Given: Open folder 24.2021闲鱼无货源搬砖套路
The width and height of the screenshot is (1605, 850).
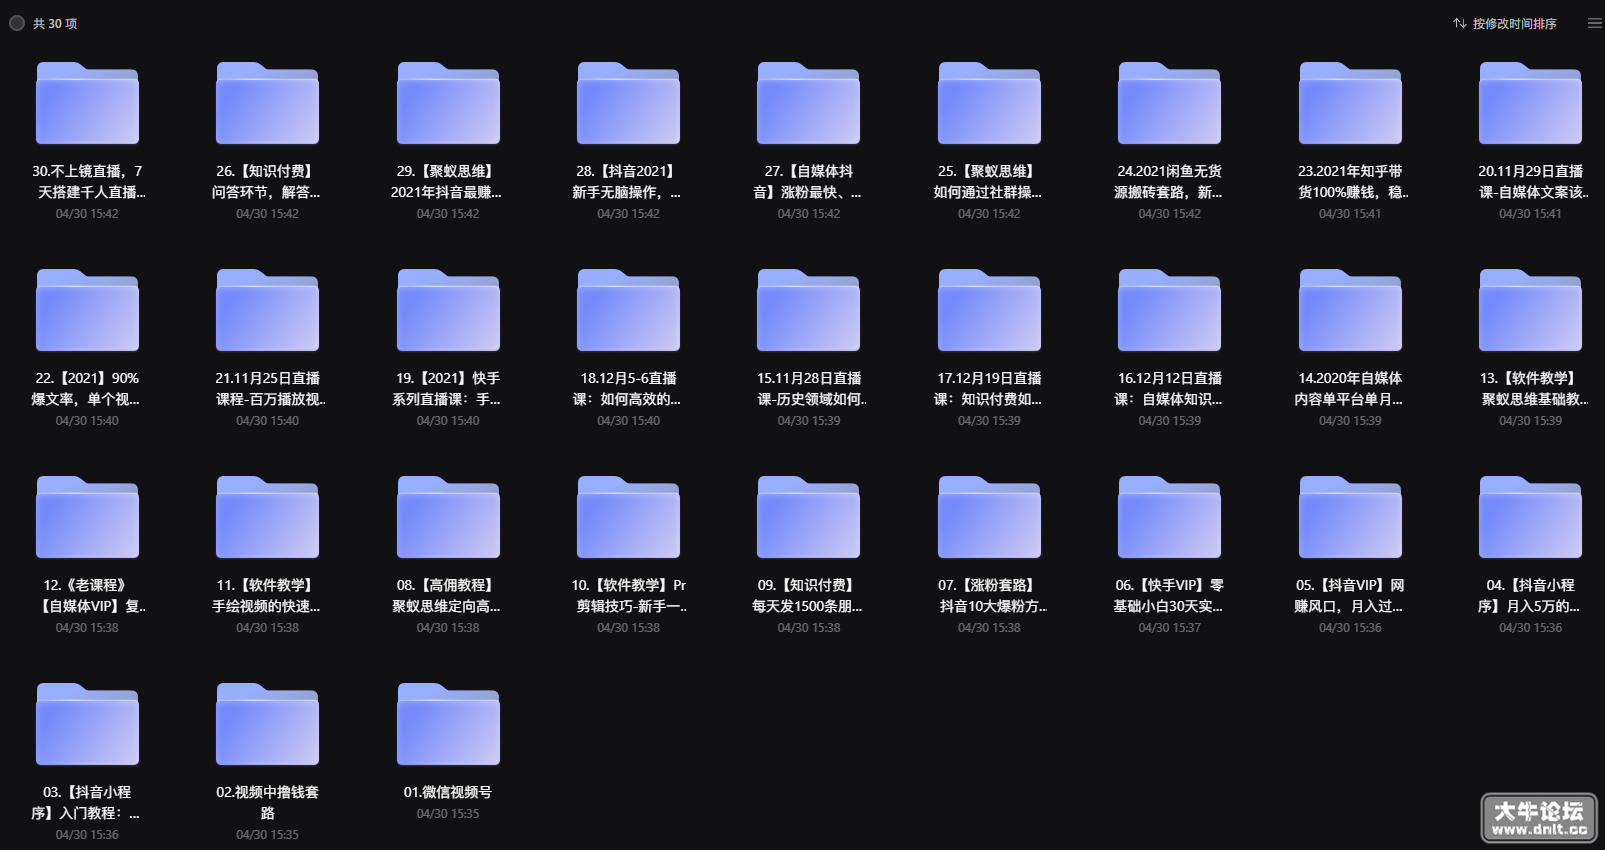Looking at the screenshot, I should pos(1169,103).
